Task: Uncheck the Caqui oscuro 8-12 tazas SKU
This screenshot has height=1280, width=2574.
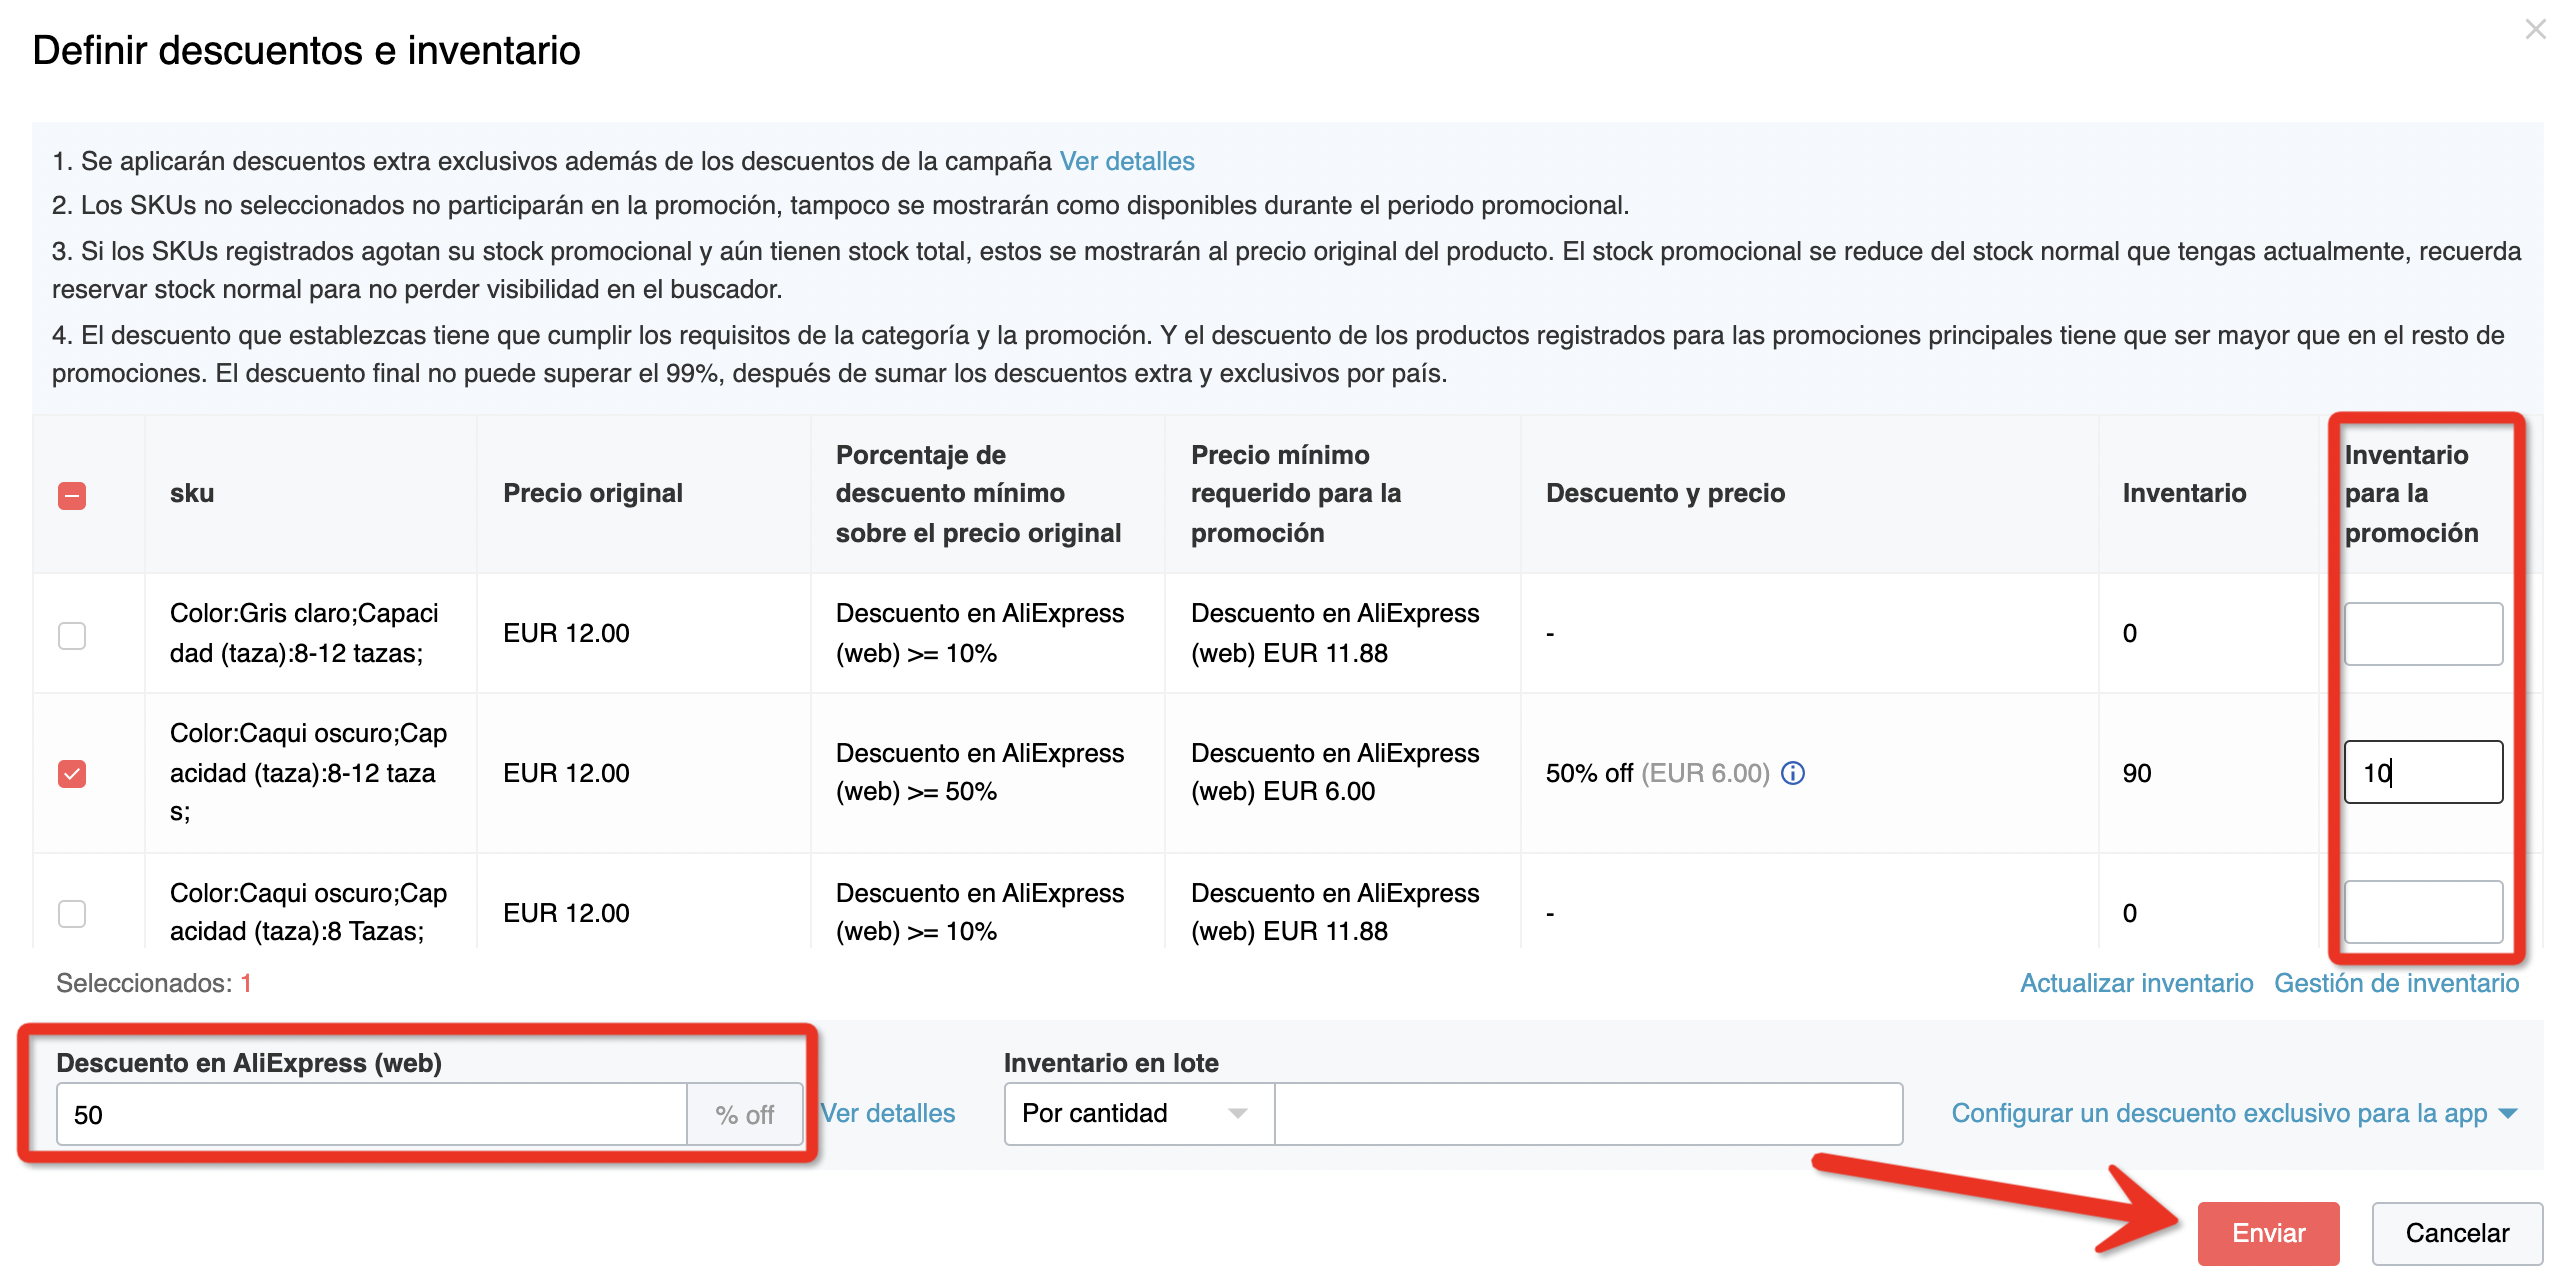Action: (x=72, y=773)
